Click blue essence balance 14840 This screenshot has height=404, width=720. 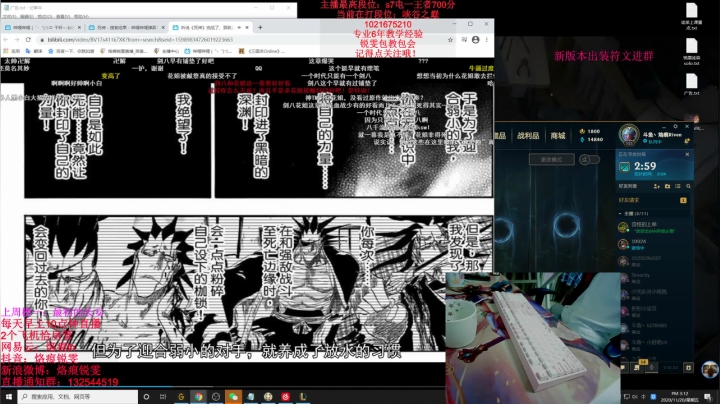coord(592,140)
